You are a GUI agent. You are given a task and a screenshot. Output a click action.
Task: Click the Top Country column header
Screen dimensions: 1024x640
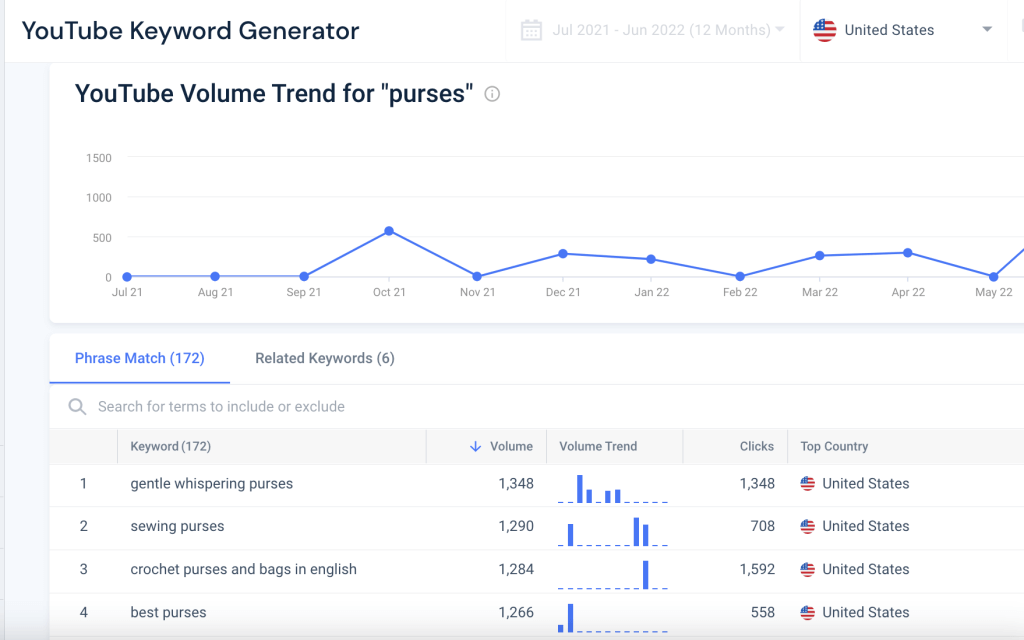pyautogui.click(x=835, y=447)
